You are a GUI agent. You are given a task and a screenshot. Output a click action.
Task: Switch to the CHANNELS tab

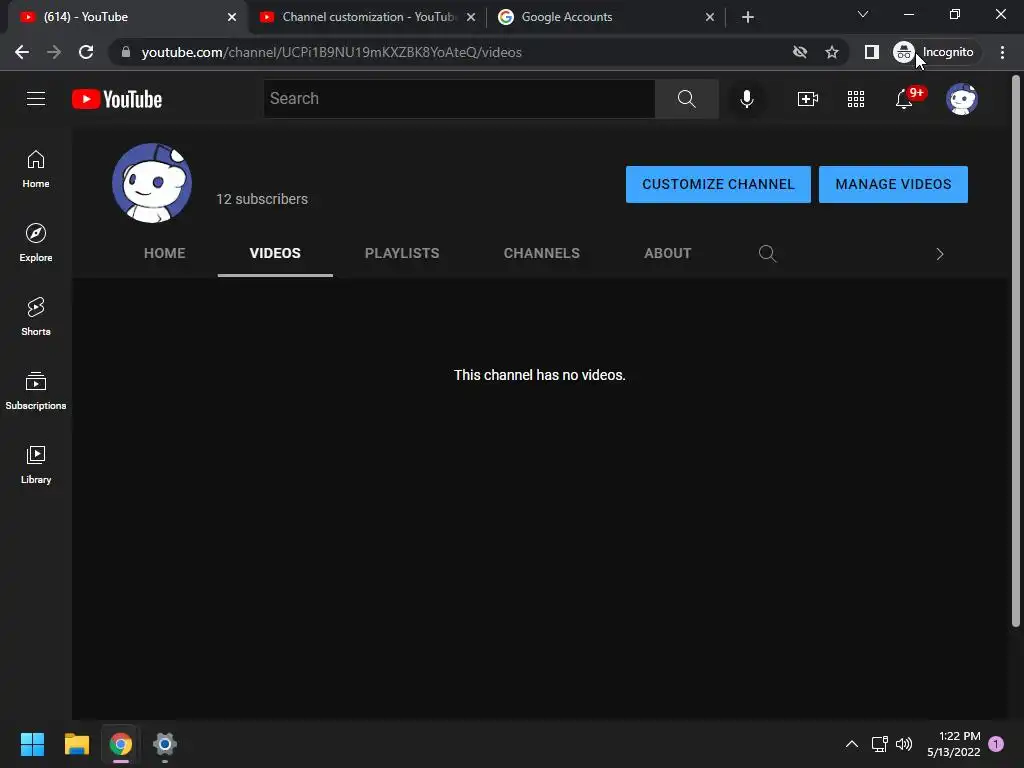click(541, 253)
